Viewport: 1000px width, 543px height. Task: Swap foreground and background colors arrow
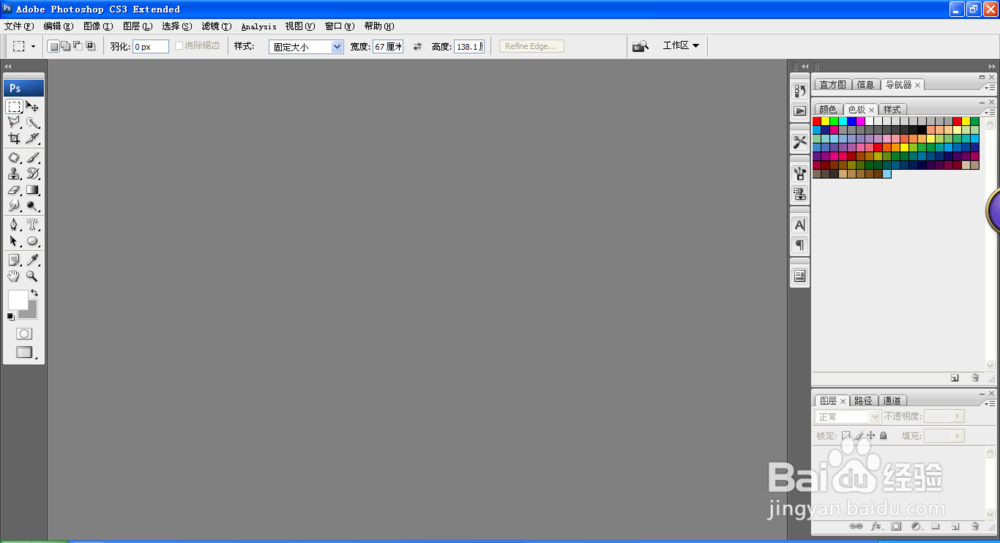(34, 293)
